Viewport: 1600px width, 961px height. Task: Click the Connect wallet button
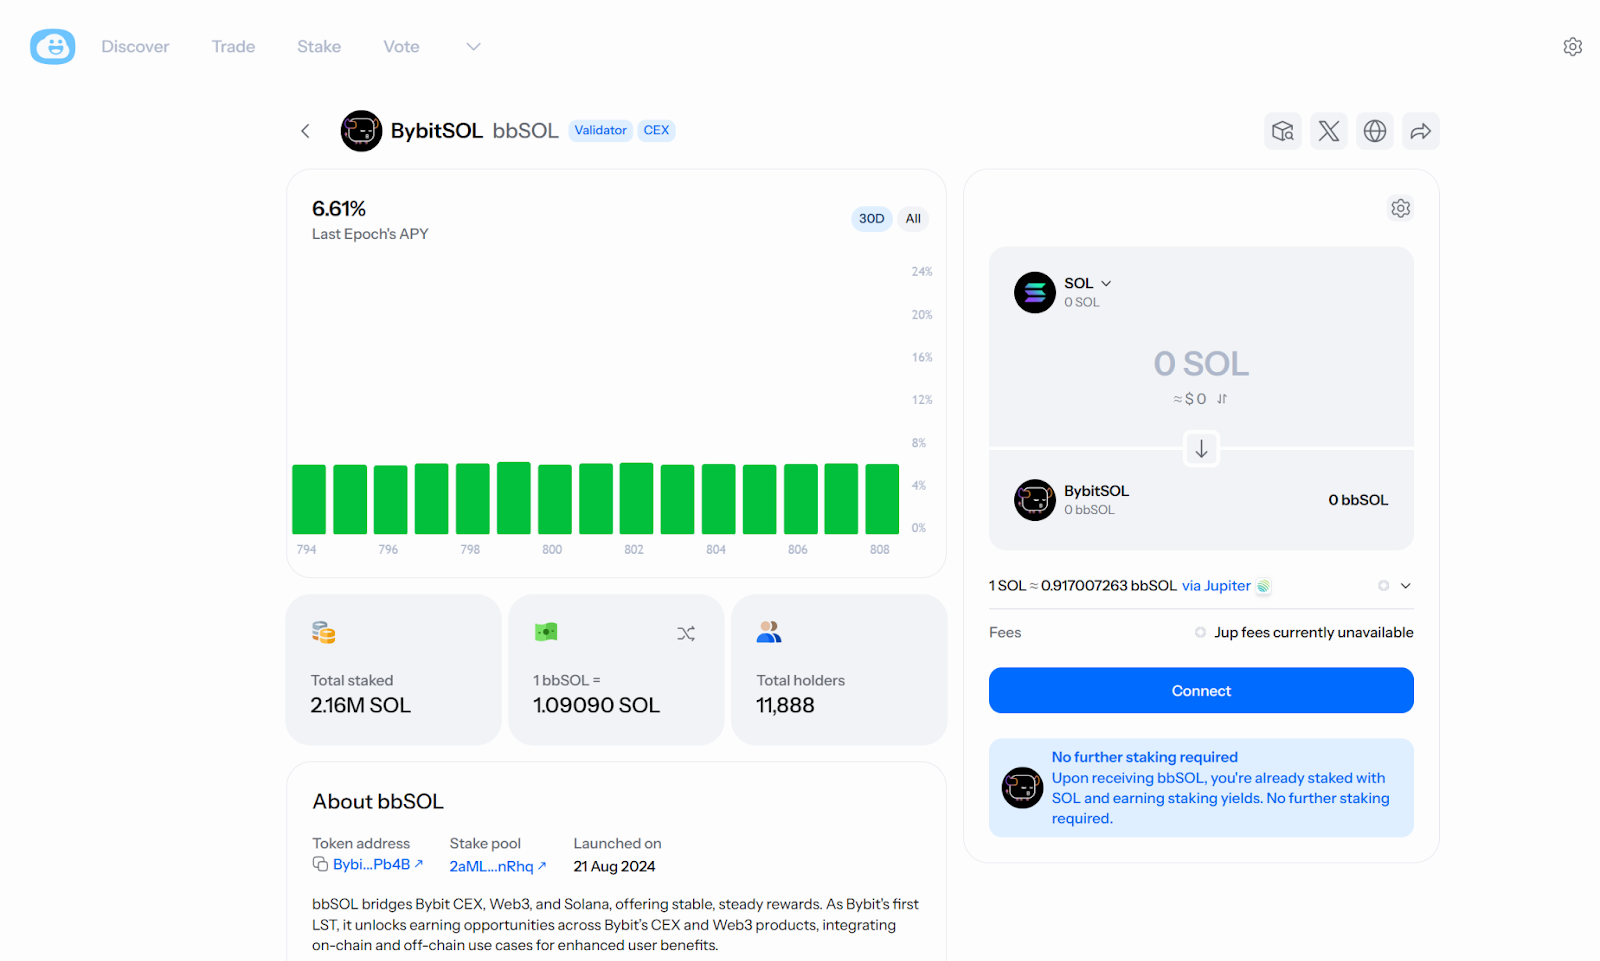point(1201,690)
